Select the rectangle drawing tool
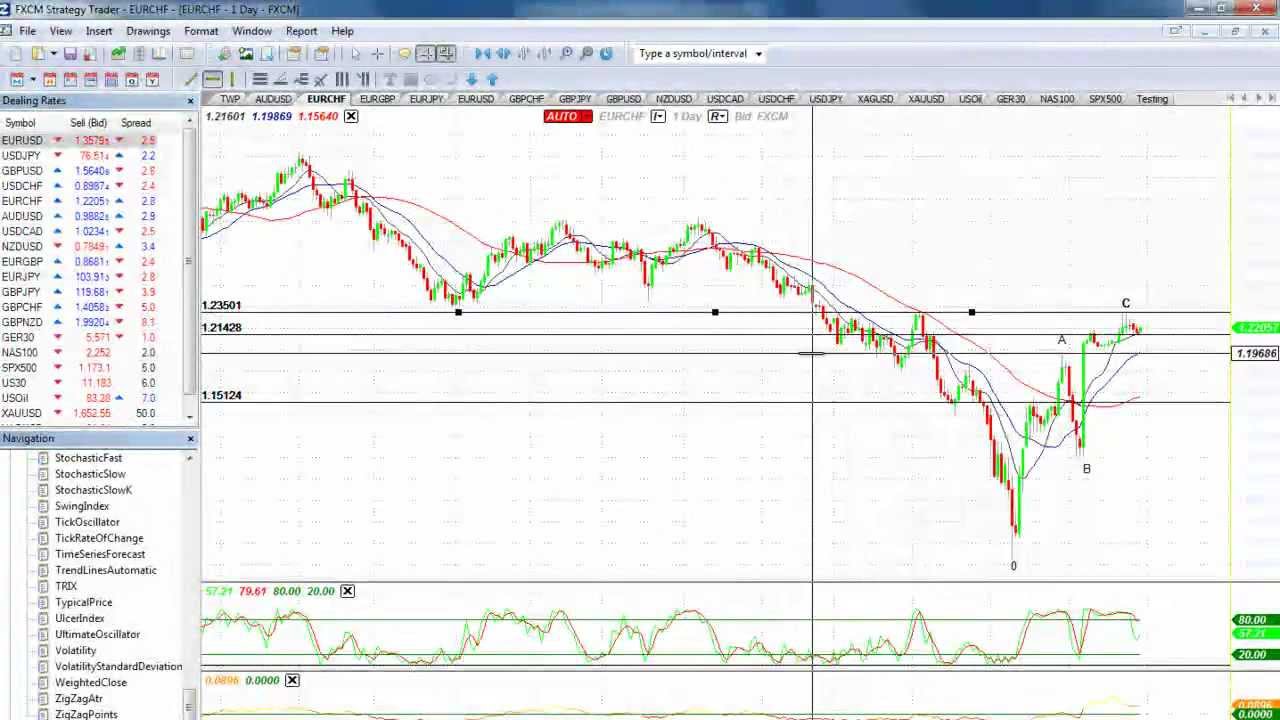This screenshot has width=1280, height=720. point(410,79)
